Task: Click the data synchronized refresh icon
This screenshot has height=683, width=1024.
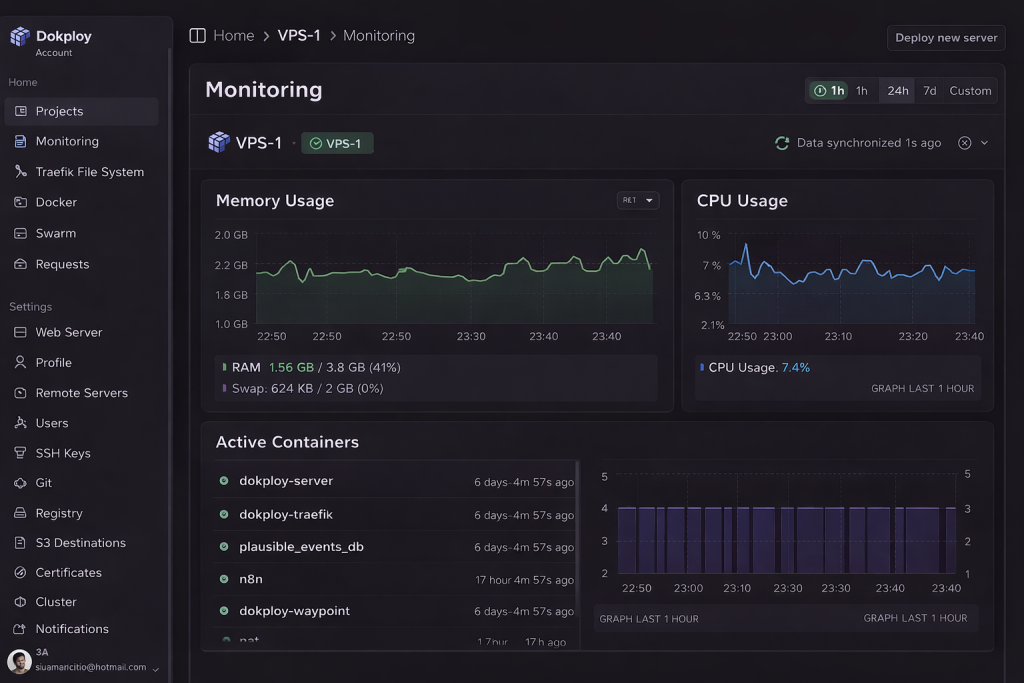Action: tap(782, 143)
